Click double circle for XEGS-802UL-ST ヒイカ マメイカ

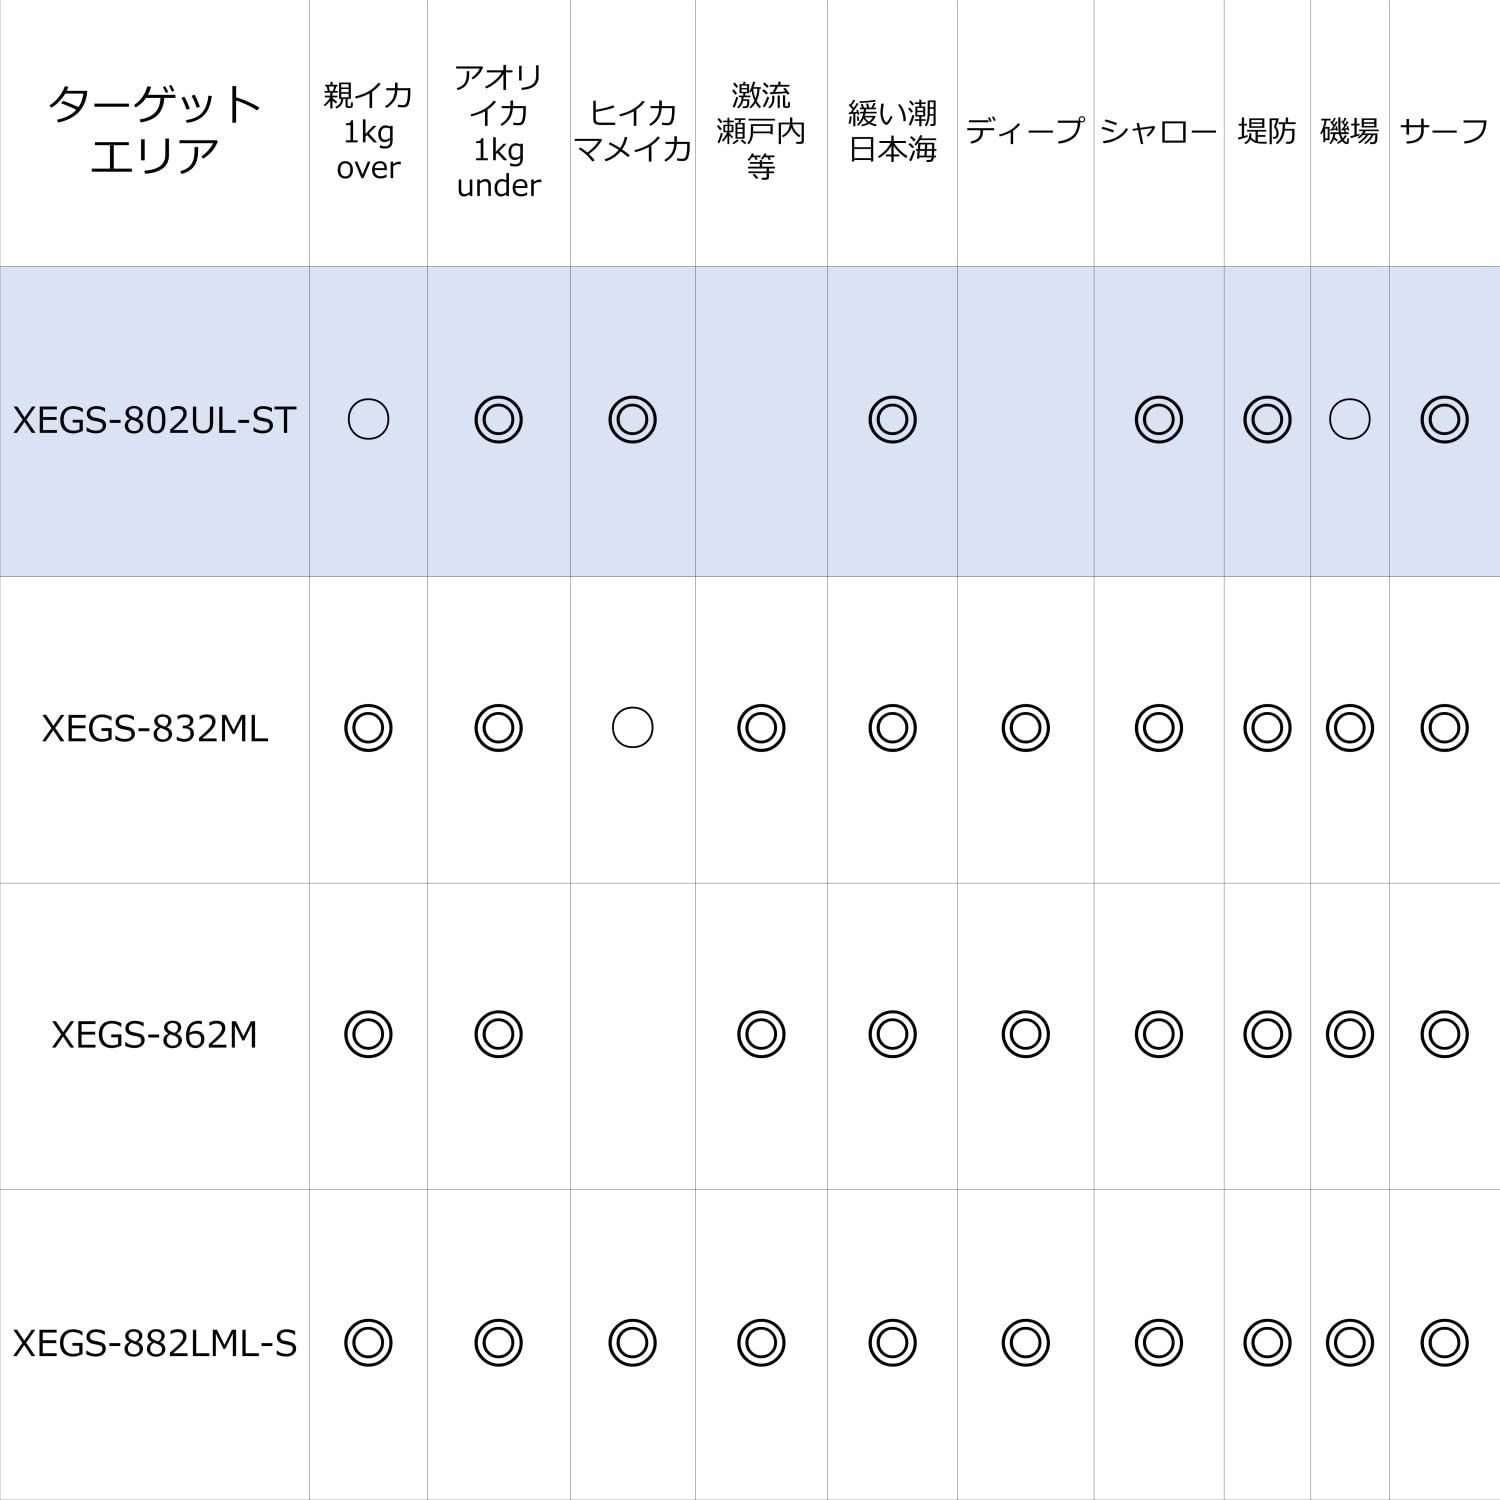[x=632, y=420]
